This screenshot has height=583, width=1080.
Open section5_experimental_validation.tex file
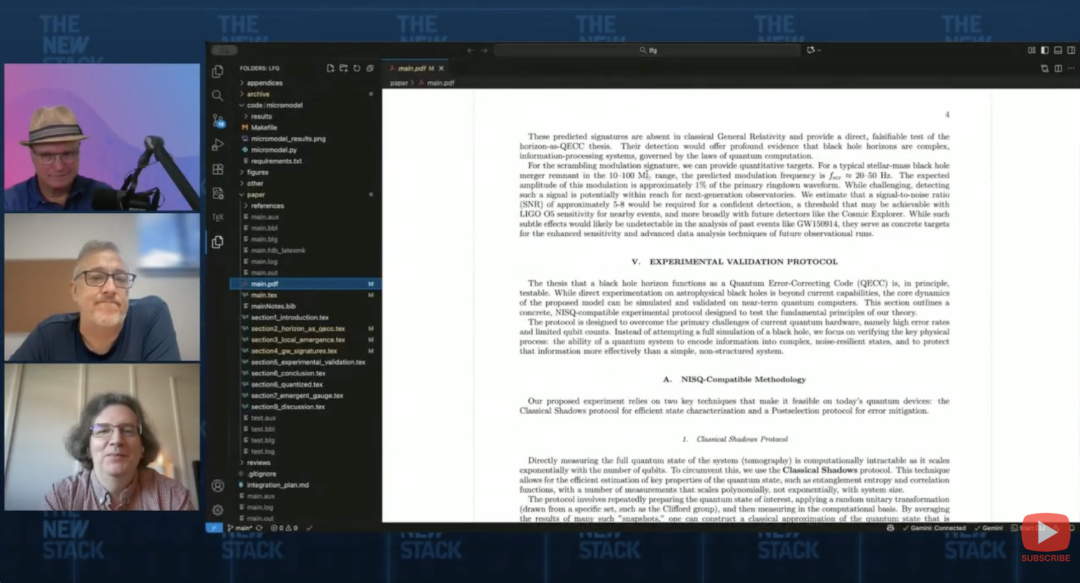coord(303,362)
